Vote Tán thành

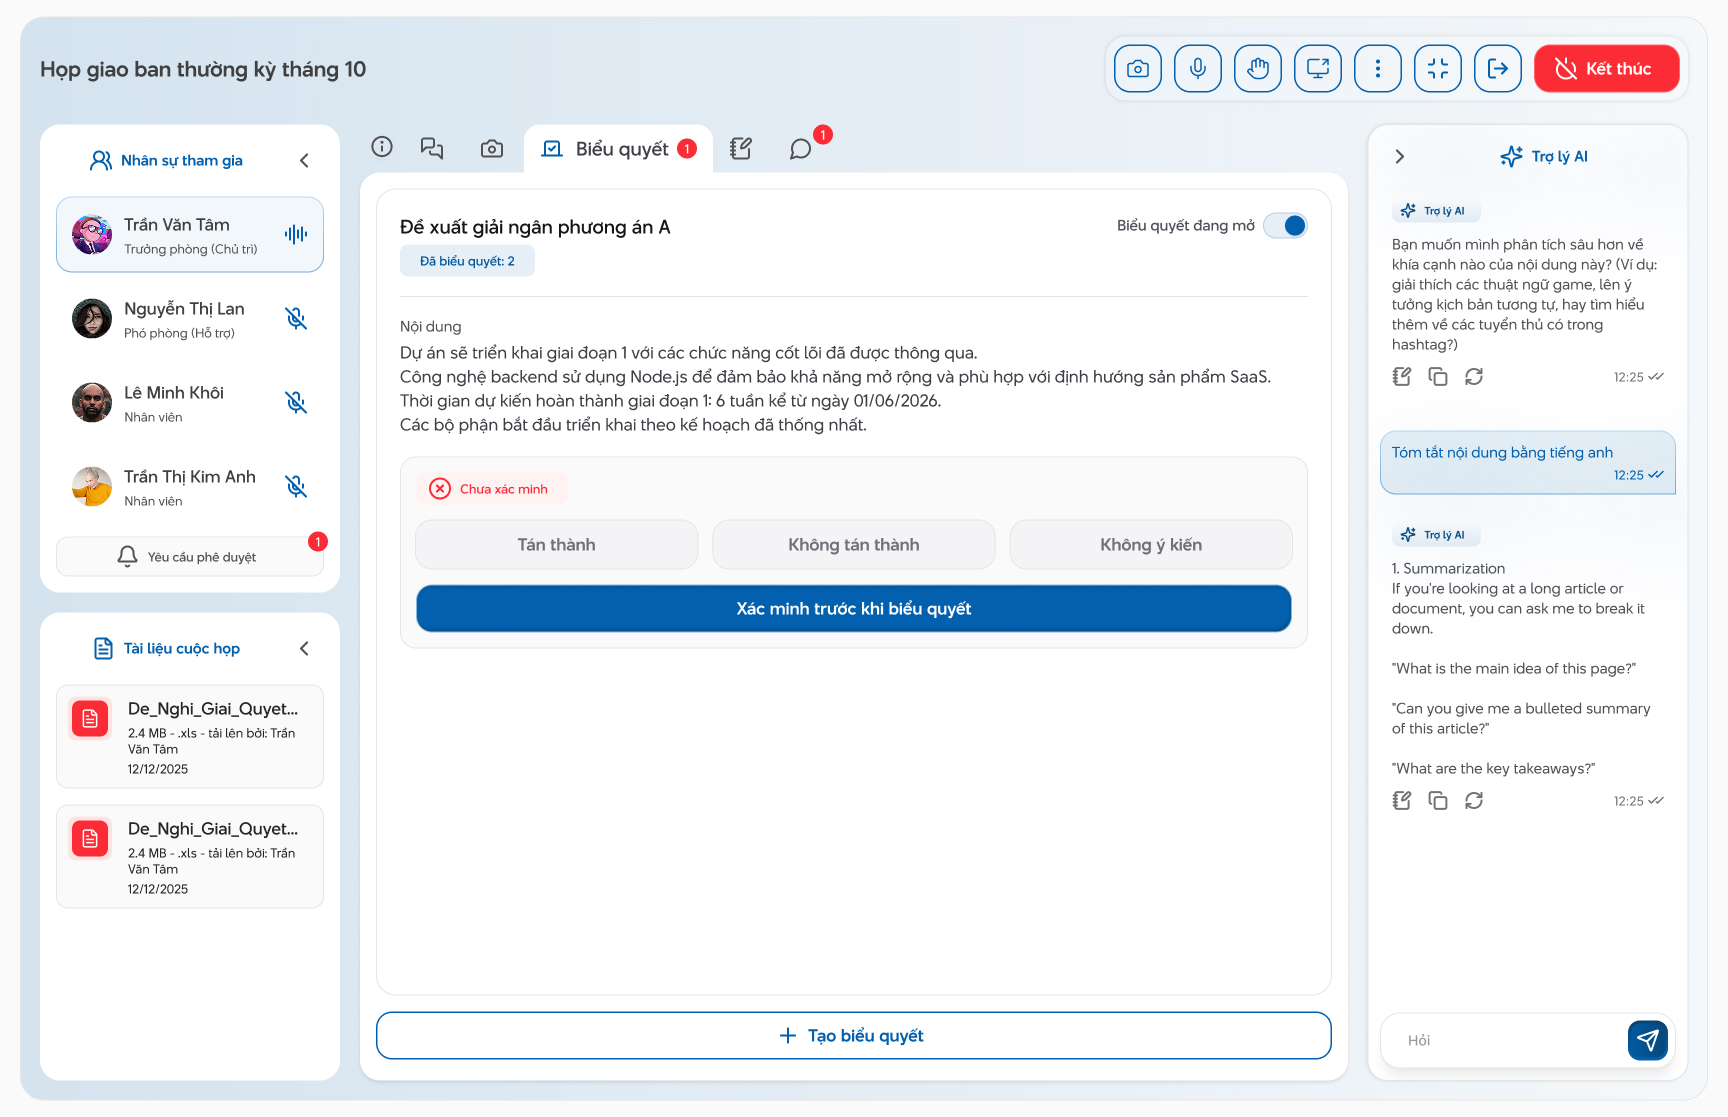(x=557, y=545)
